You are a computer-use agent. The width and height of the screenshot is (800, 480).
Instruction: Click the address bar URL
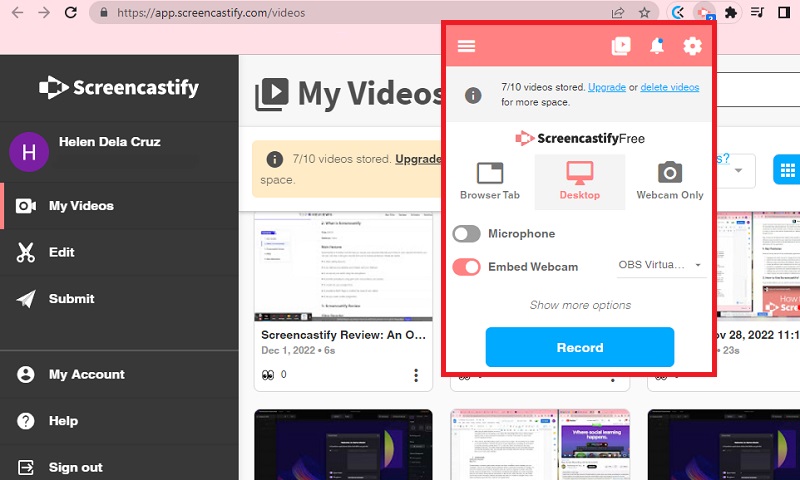coord(211,13)
